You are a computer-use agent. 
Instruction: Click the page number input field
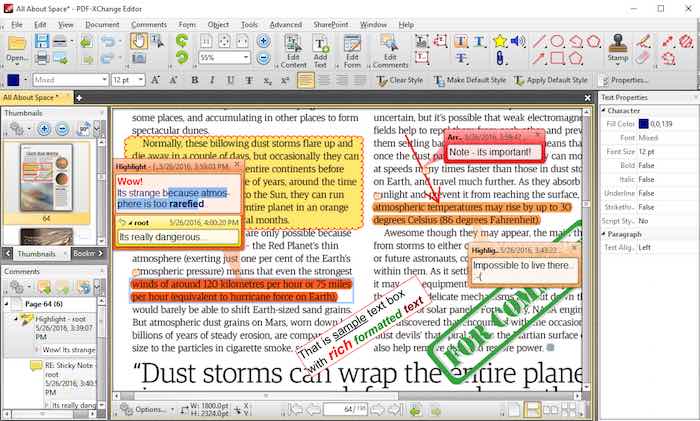click(x=345, y=409)
